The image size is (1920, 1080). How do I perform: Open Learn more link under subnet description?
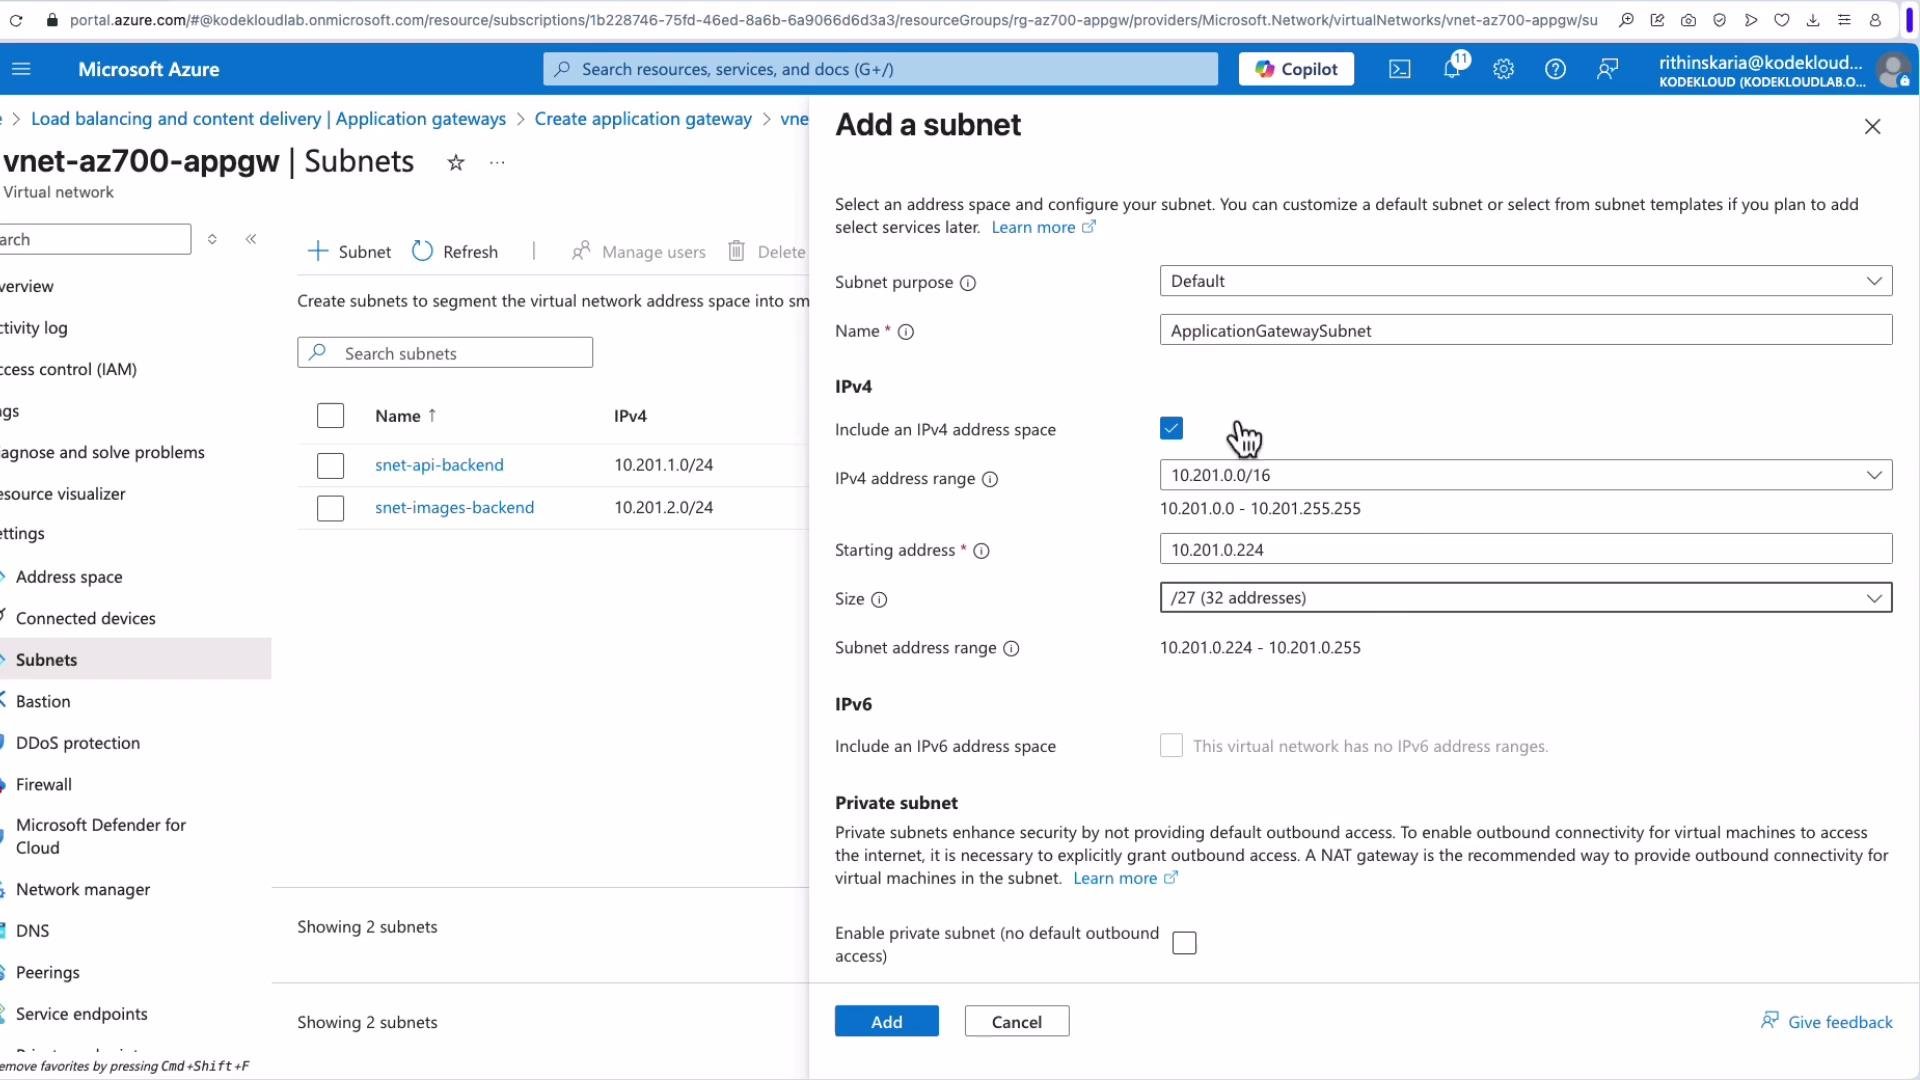tap(1044, 228)
